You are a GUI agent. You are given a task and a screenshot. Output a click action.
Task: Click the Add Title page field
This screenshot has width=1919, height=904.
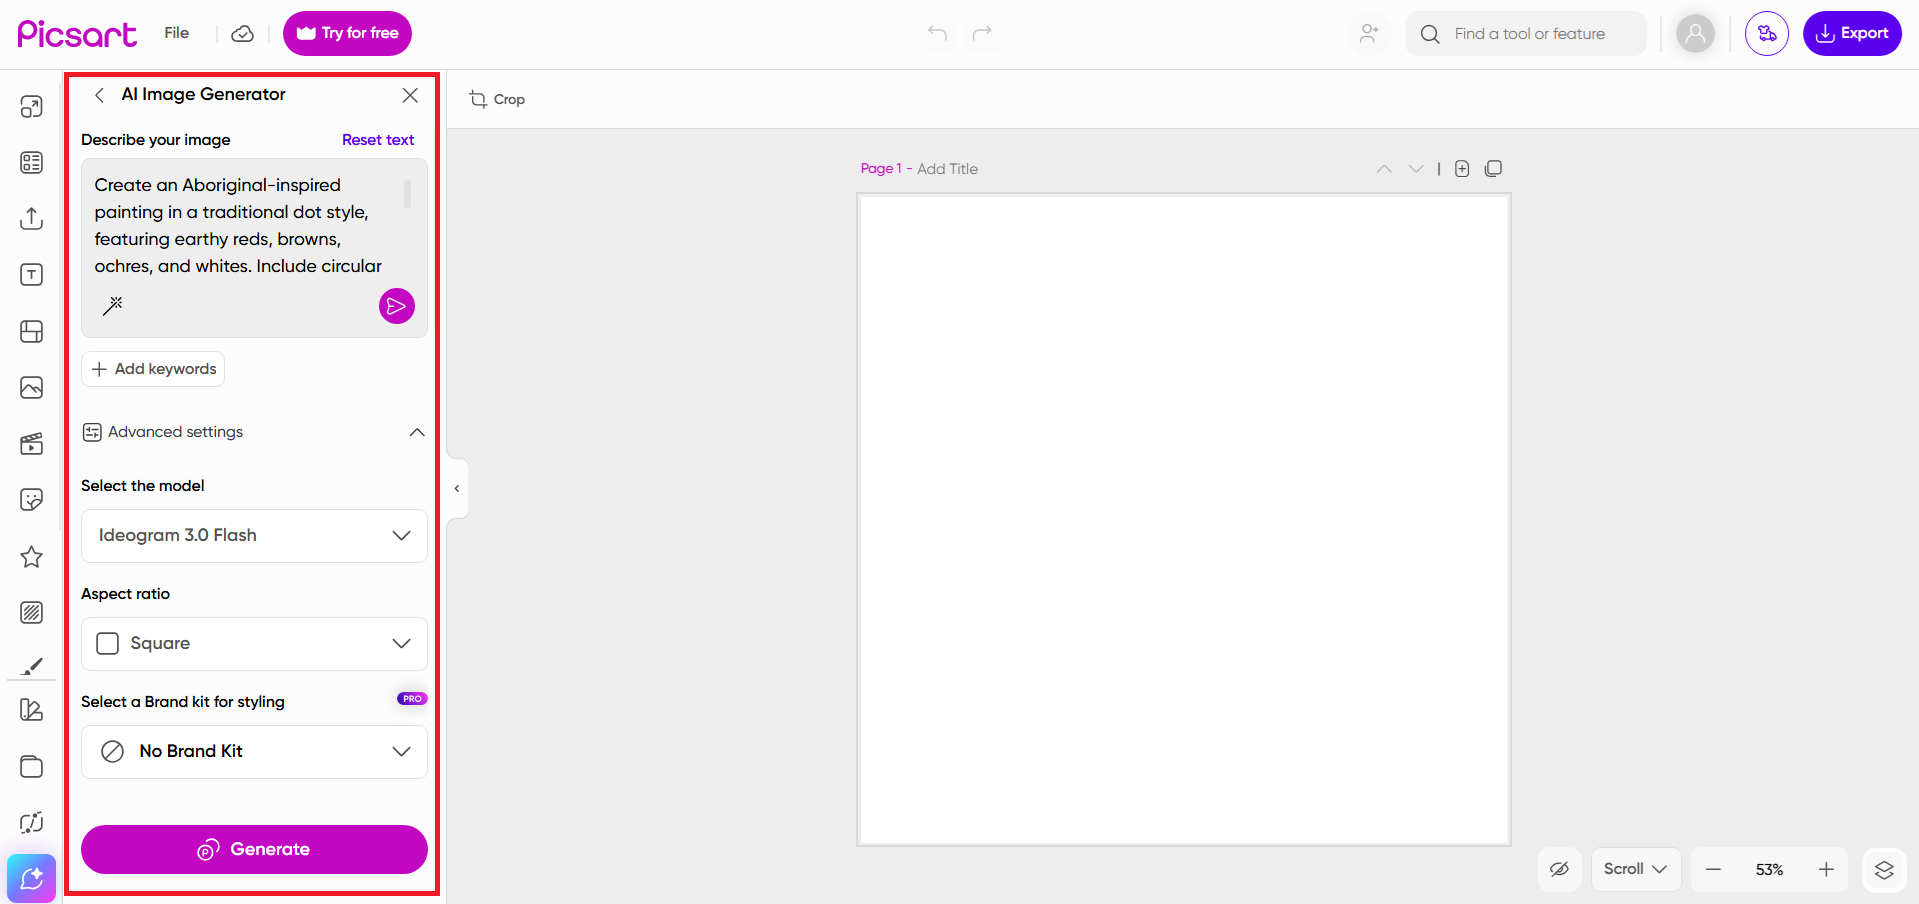tap(948, 169)
